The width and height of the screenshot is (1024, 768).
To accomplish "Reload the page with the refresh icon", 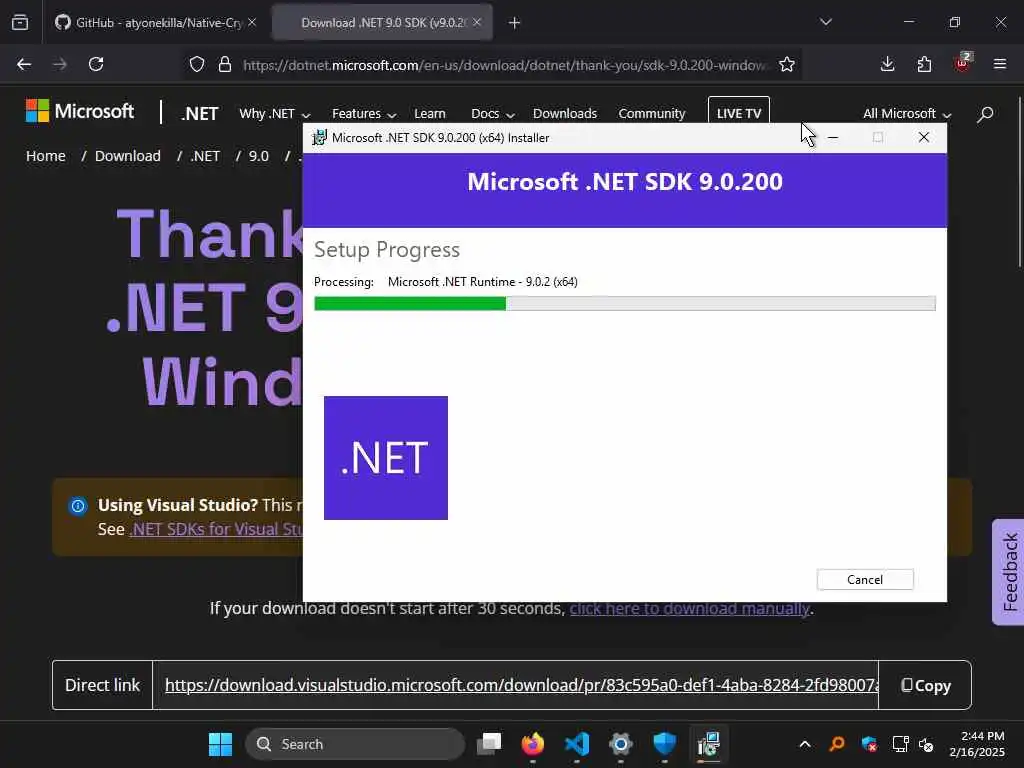I will pos(96,64).
